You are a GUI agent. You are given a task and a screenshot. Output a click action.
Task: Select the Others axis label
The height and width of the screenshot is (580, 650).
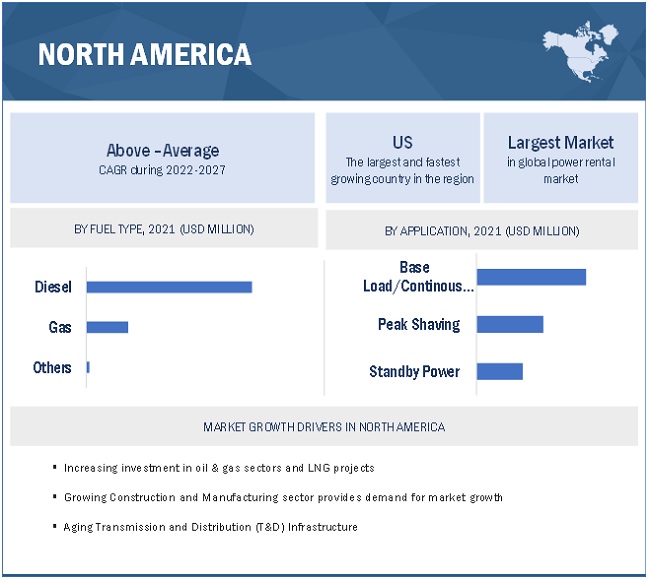coord(52,367)
